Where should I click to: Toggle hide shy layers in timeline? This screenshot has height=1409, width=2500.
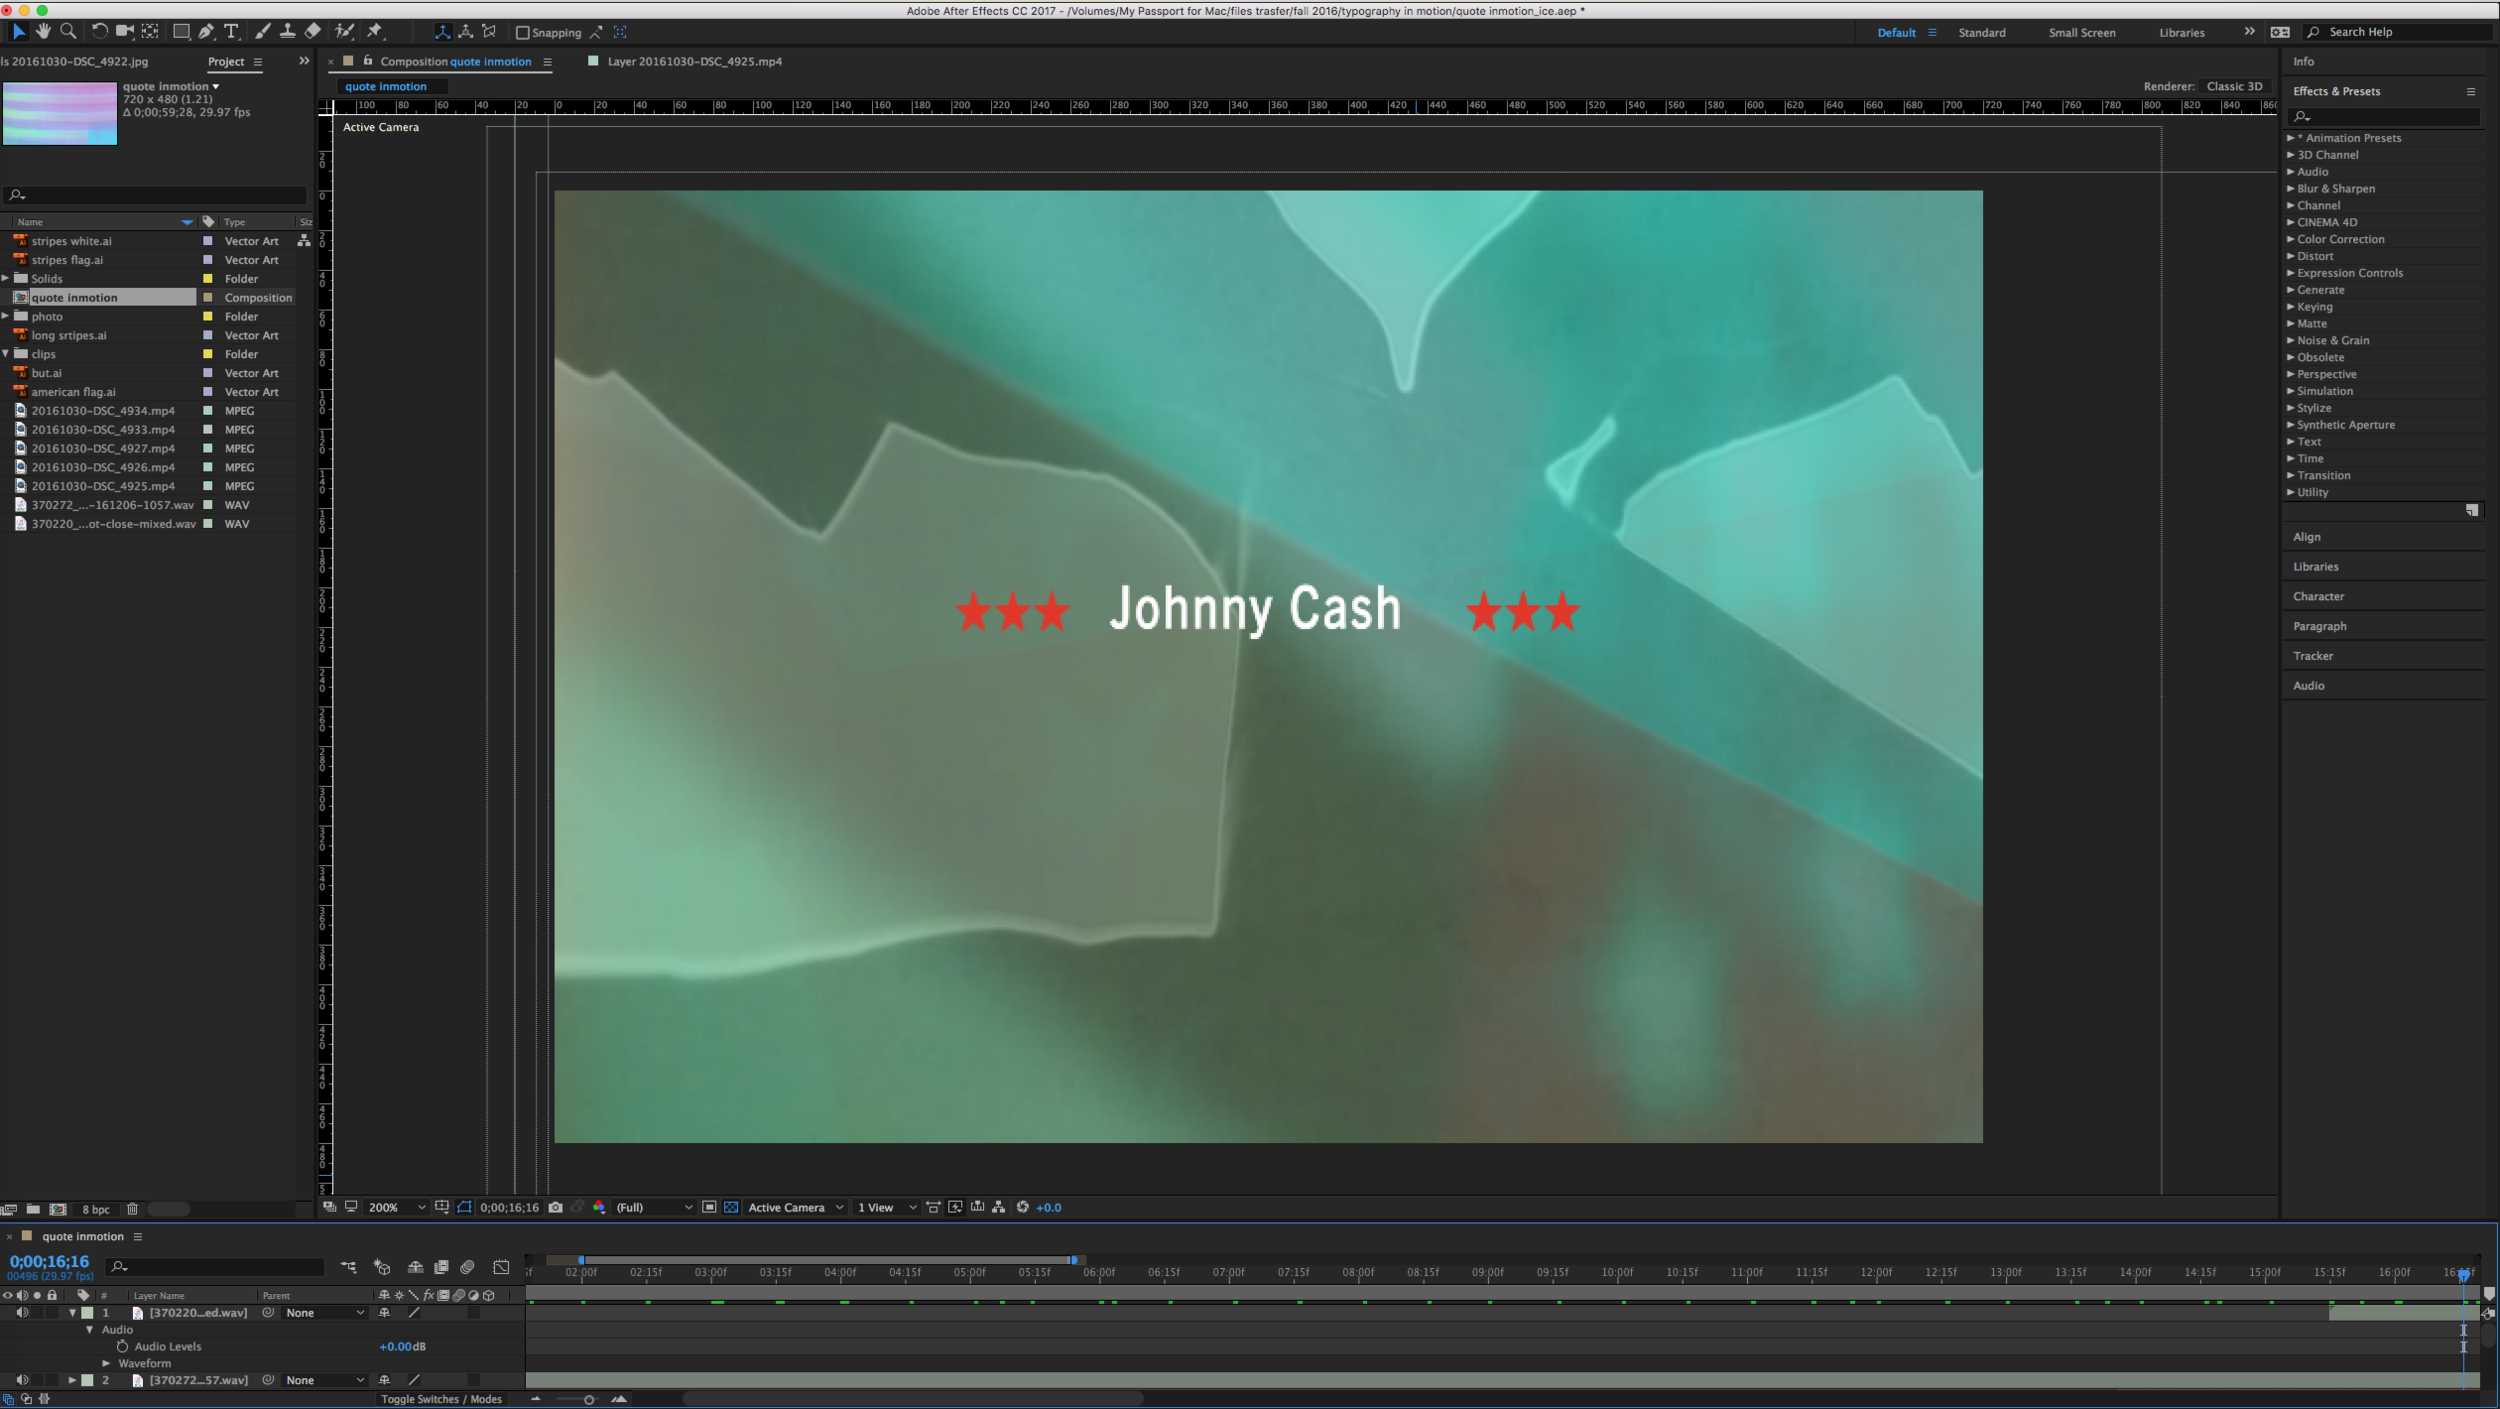pyautogui.click(x=415, y=1267)
